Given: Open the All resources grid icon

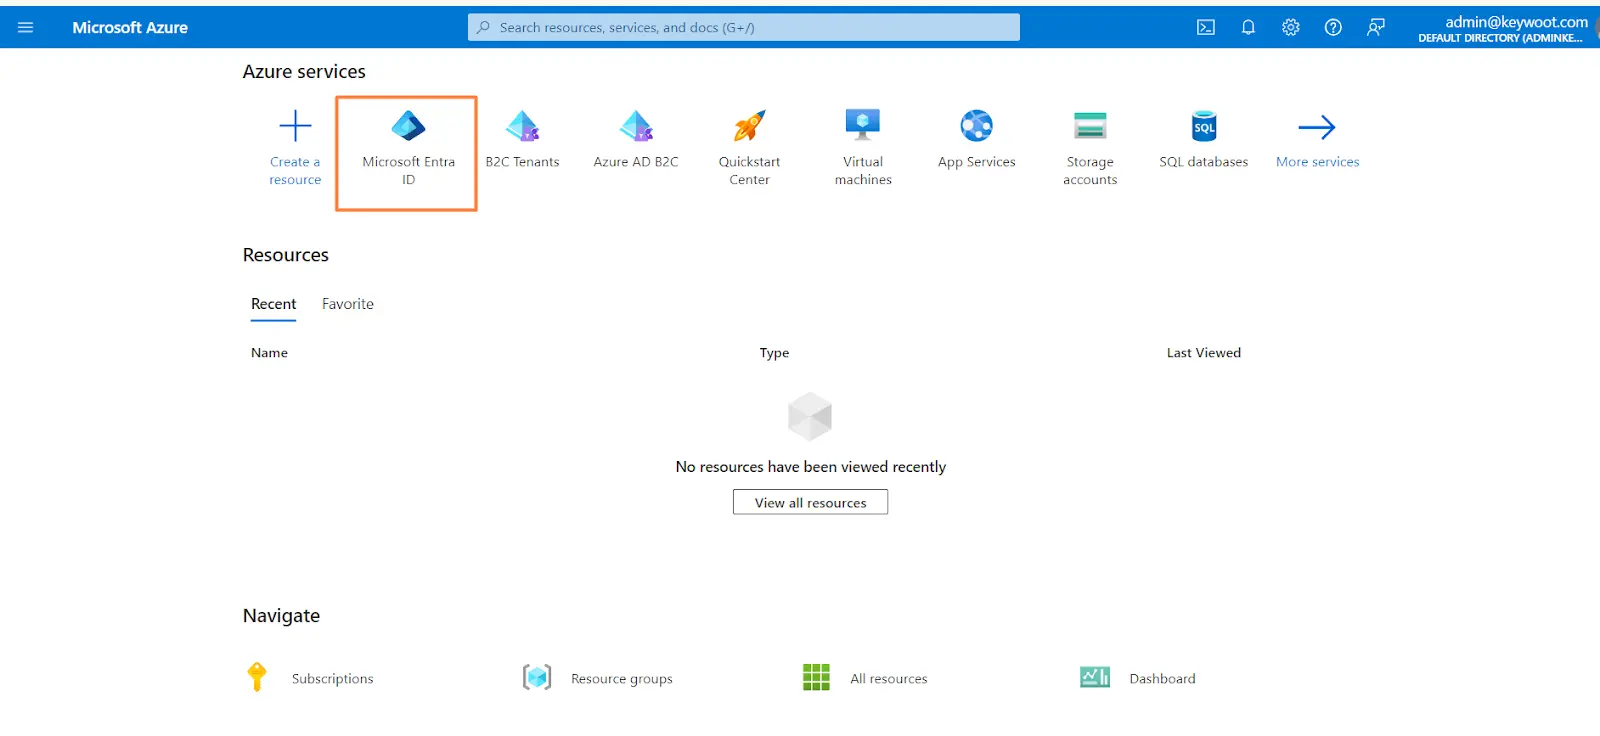Looking at the screenshot, I should [x=816, y=677].
